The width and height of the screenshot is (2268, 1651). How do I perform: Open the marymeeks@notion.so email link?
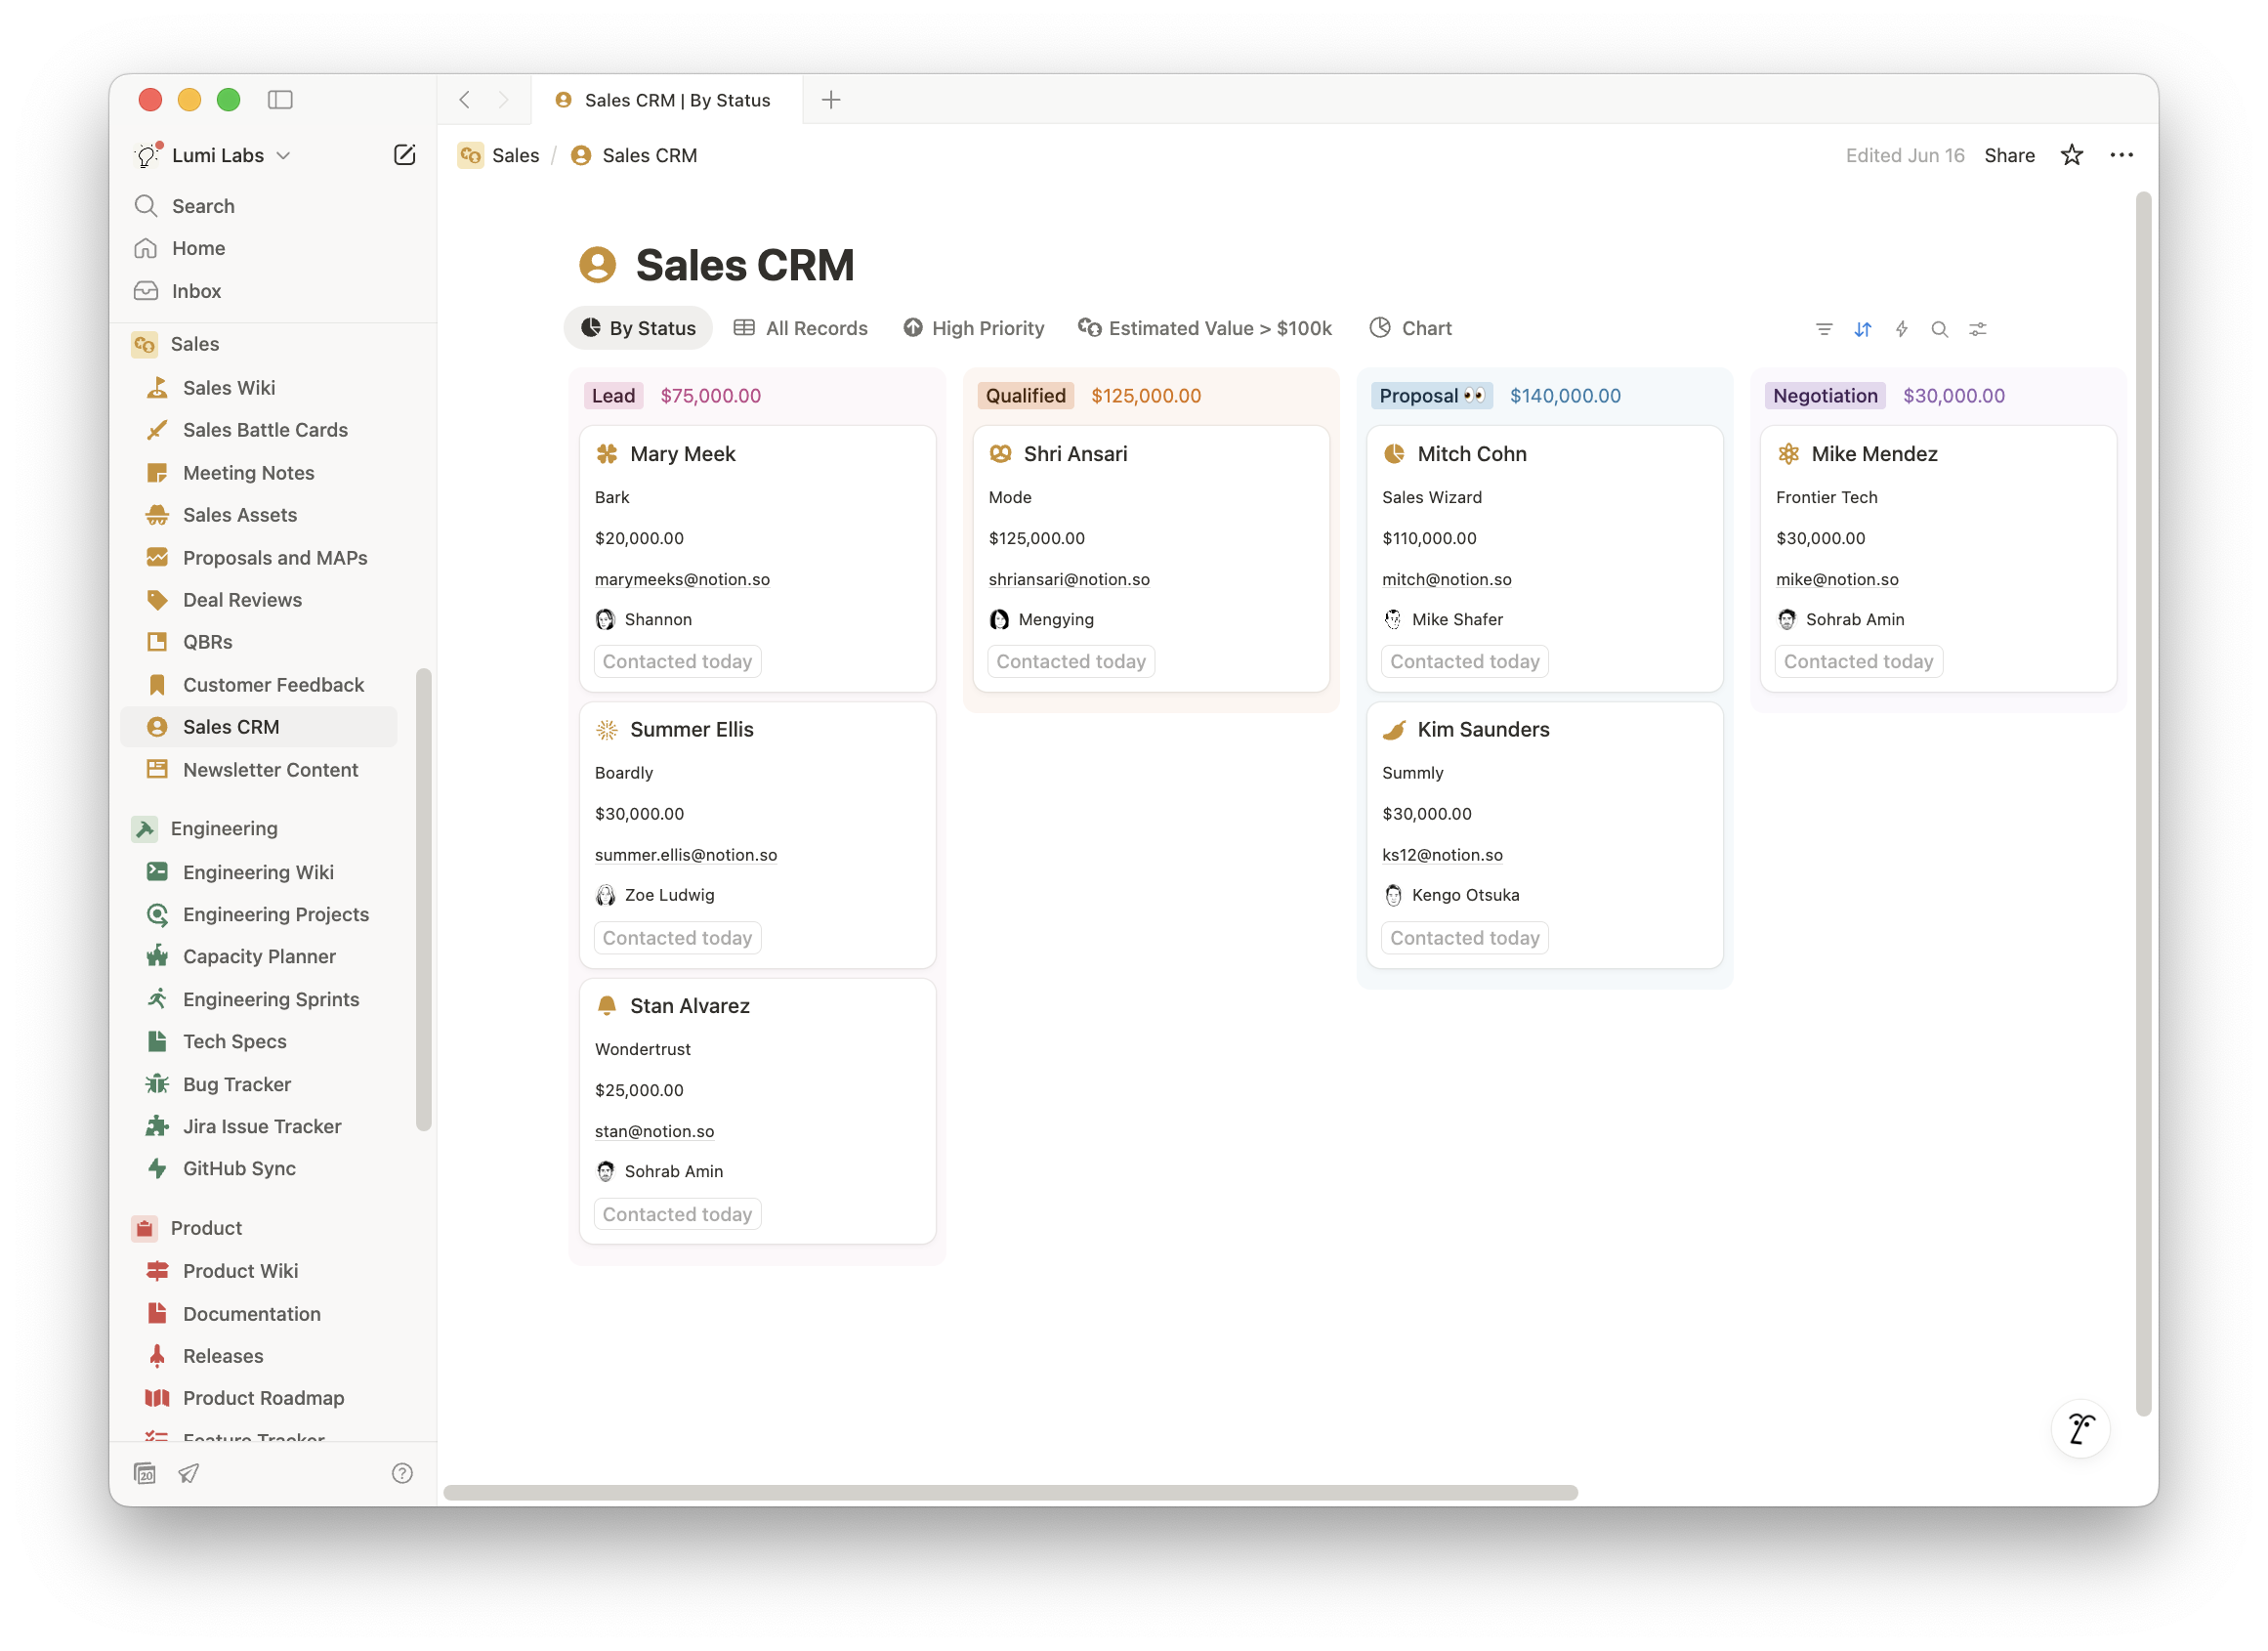coord(683,579)
